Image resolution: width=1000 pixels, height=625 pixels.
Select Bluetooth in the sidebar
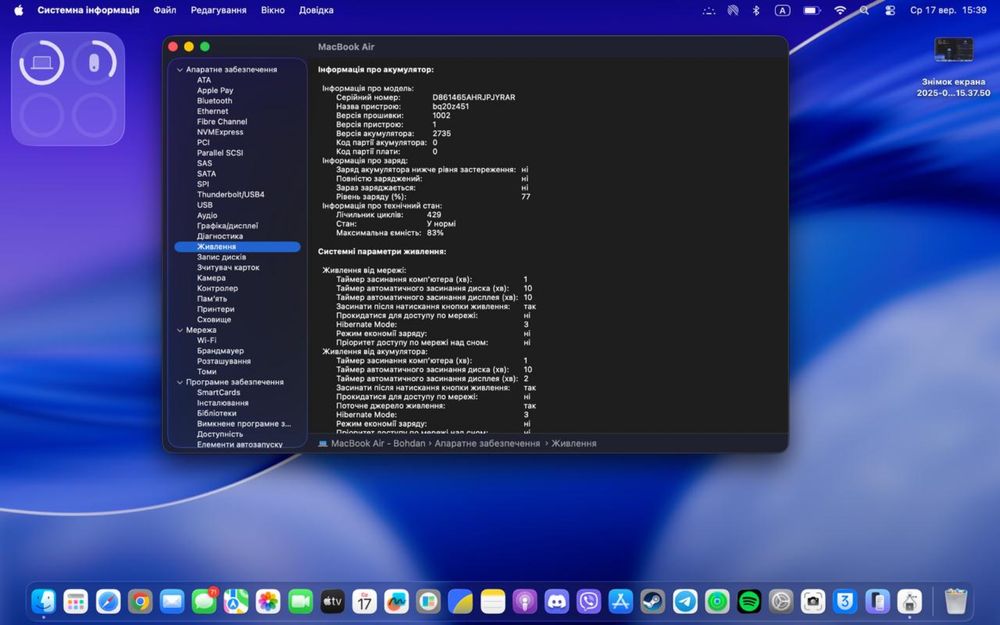tap(214, 101)
